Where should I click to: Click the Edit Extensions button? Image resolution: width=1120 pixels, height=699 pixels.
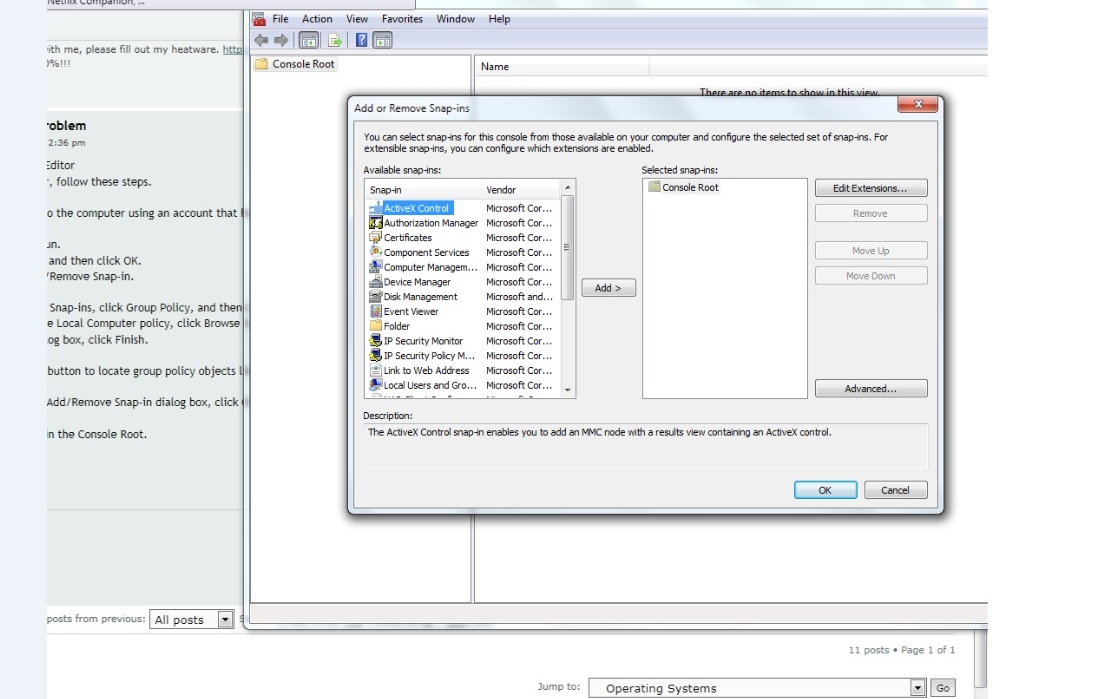click(x=870, y=188)
